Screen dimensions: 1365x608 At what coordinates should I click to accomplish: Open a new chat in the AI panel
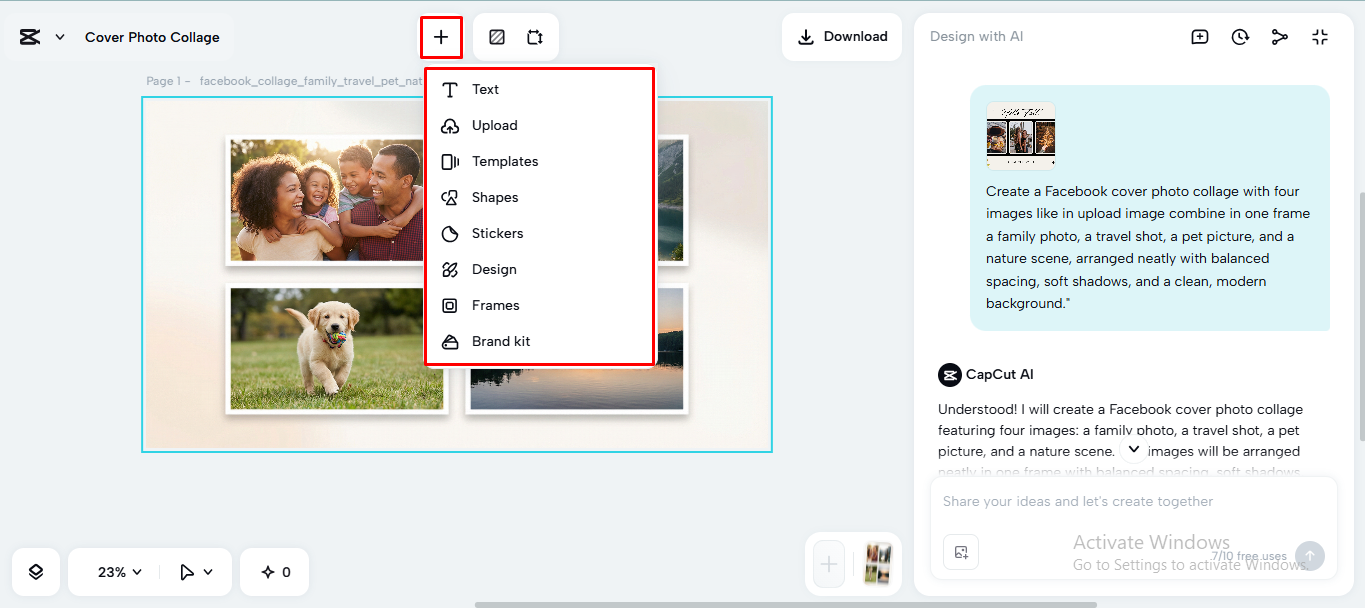click(1199, 36)
